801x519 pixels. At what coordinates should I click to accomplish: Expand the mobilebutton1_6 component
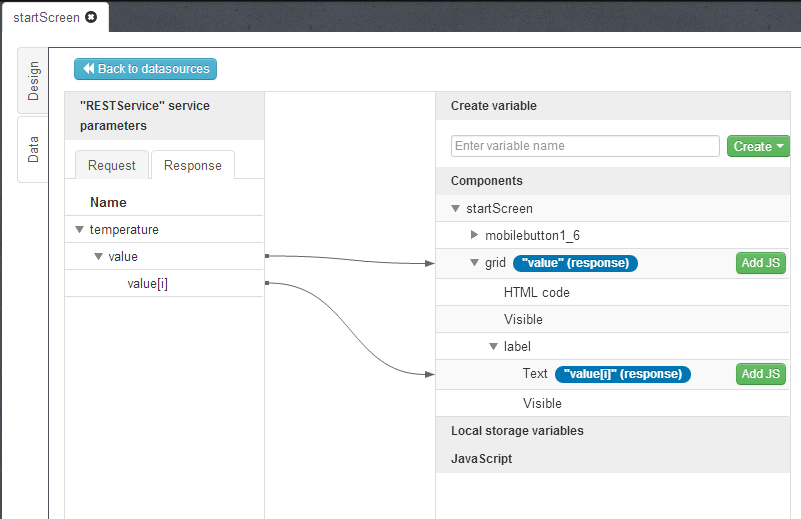(475, 236)
